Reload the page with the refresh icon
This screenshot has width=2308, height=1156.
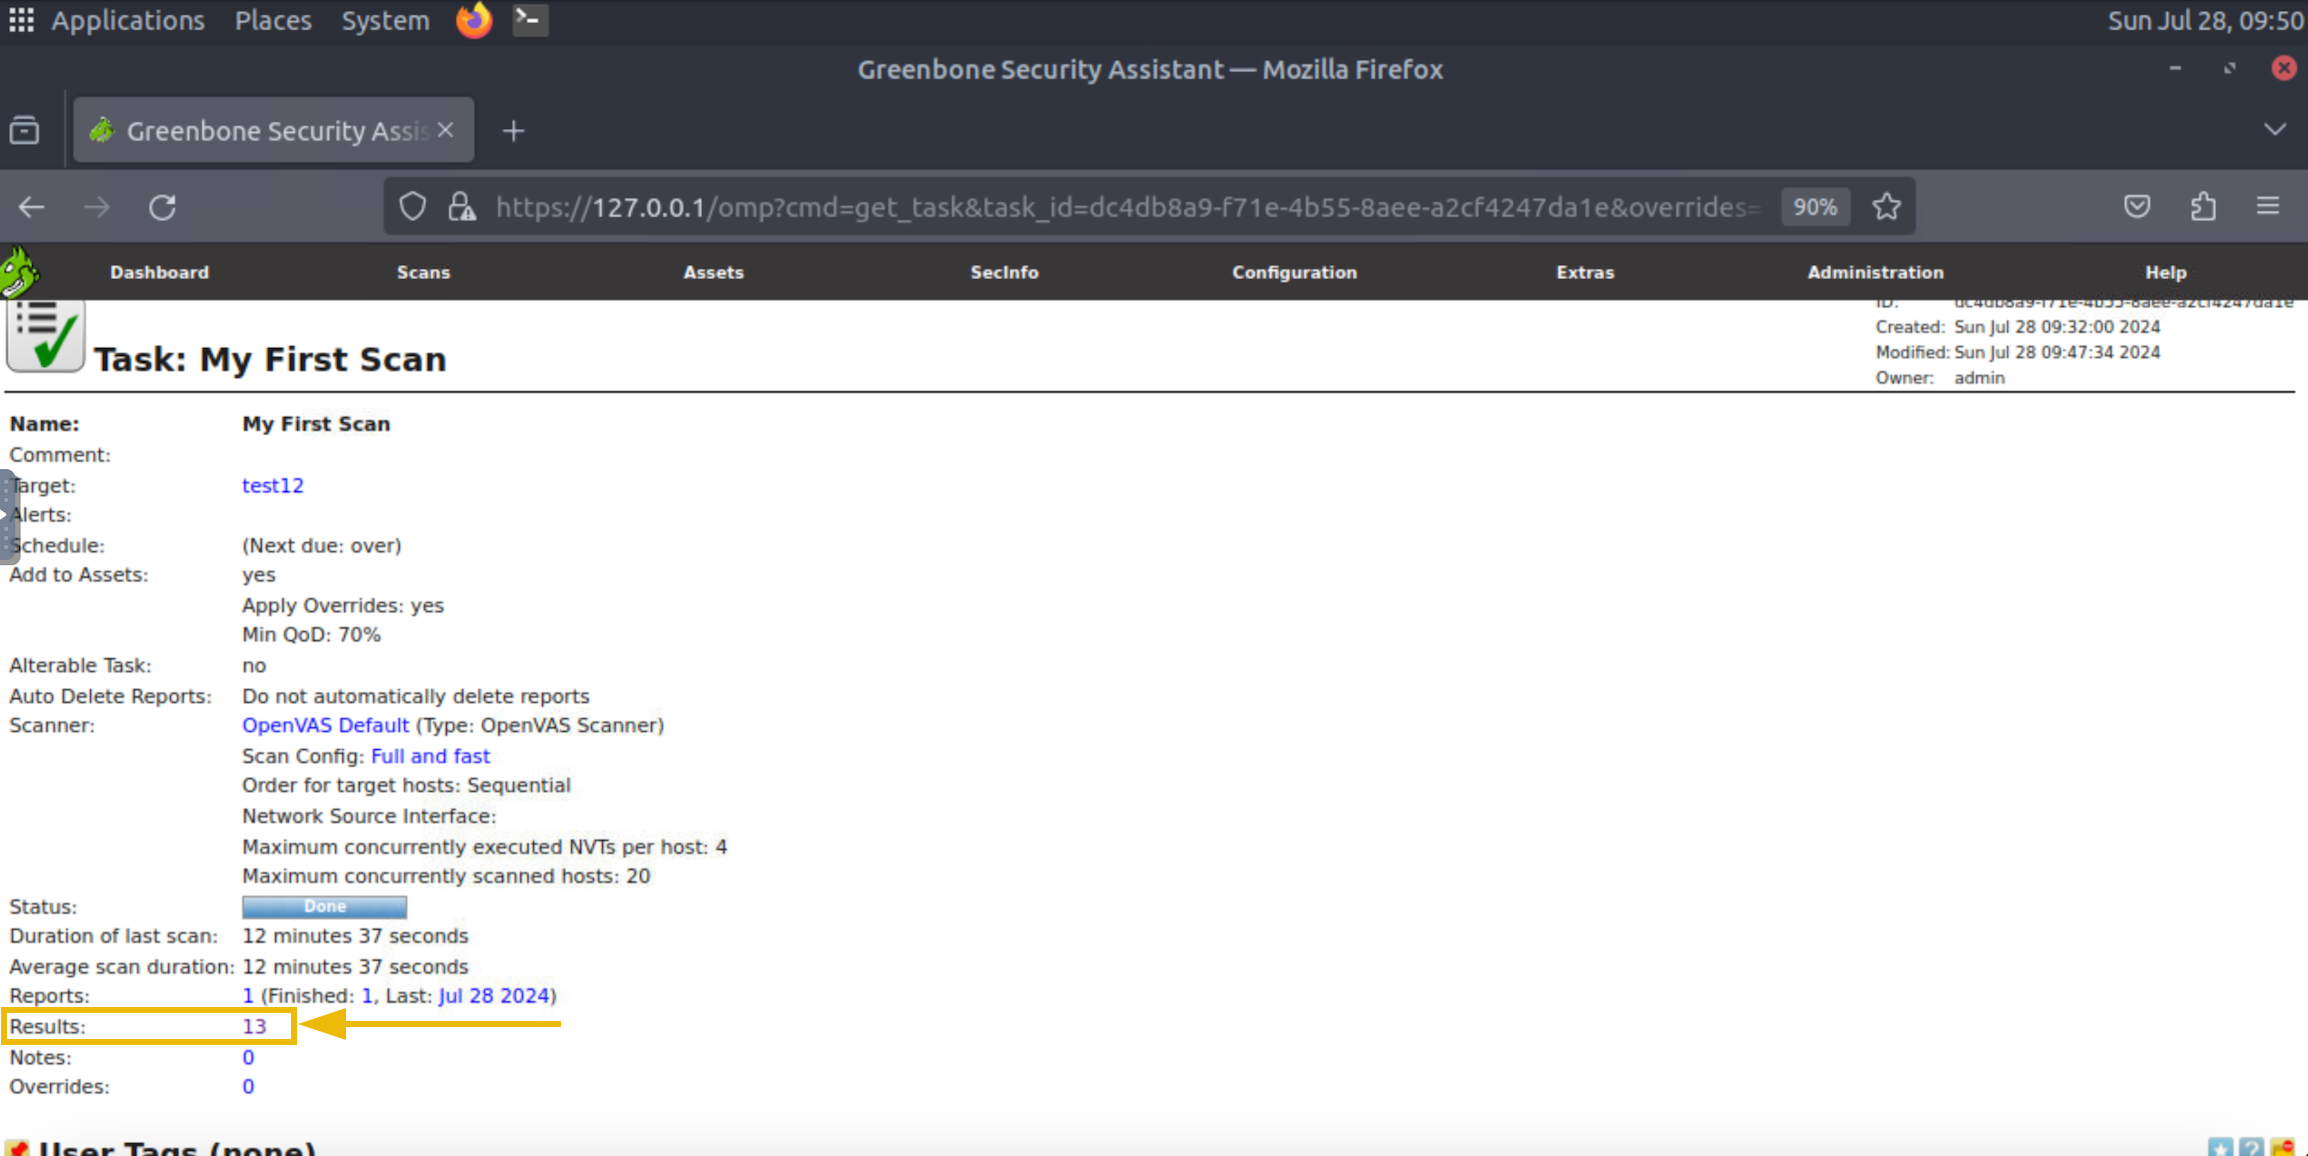click(x=163, y=207)
